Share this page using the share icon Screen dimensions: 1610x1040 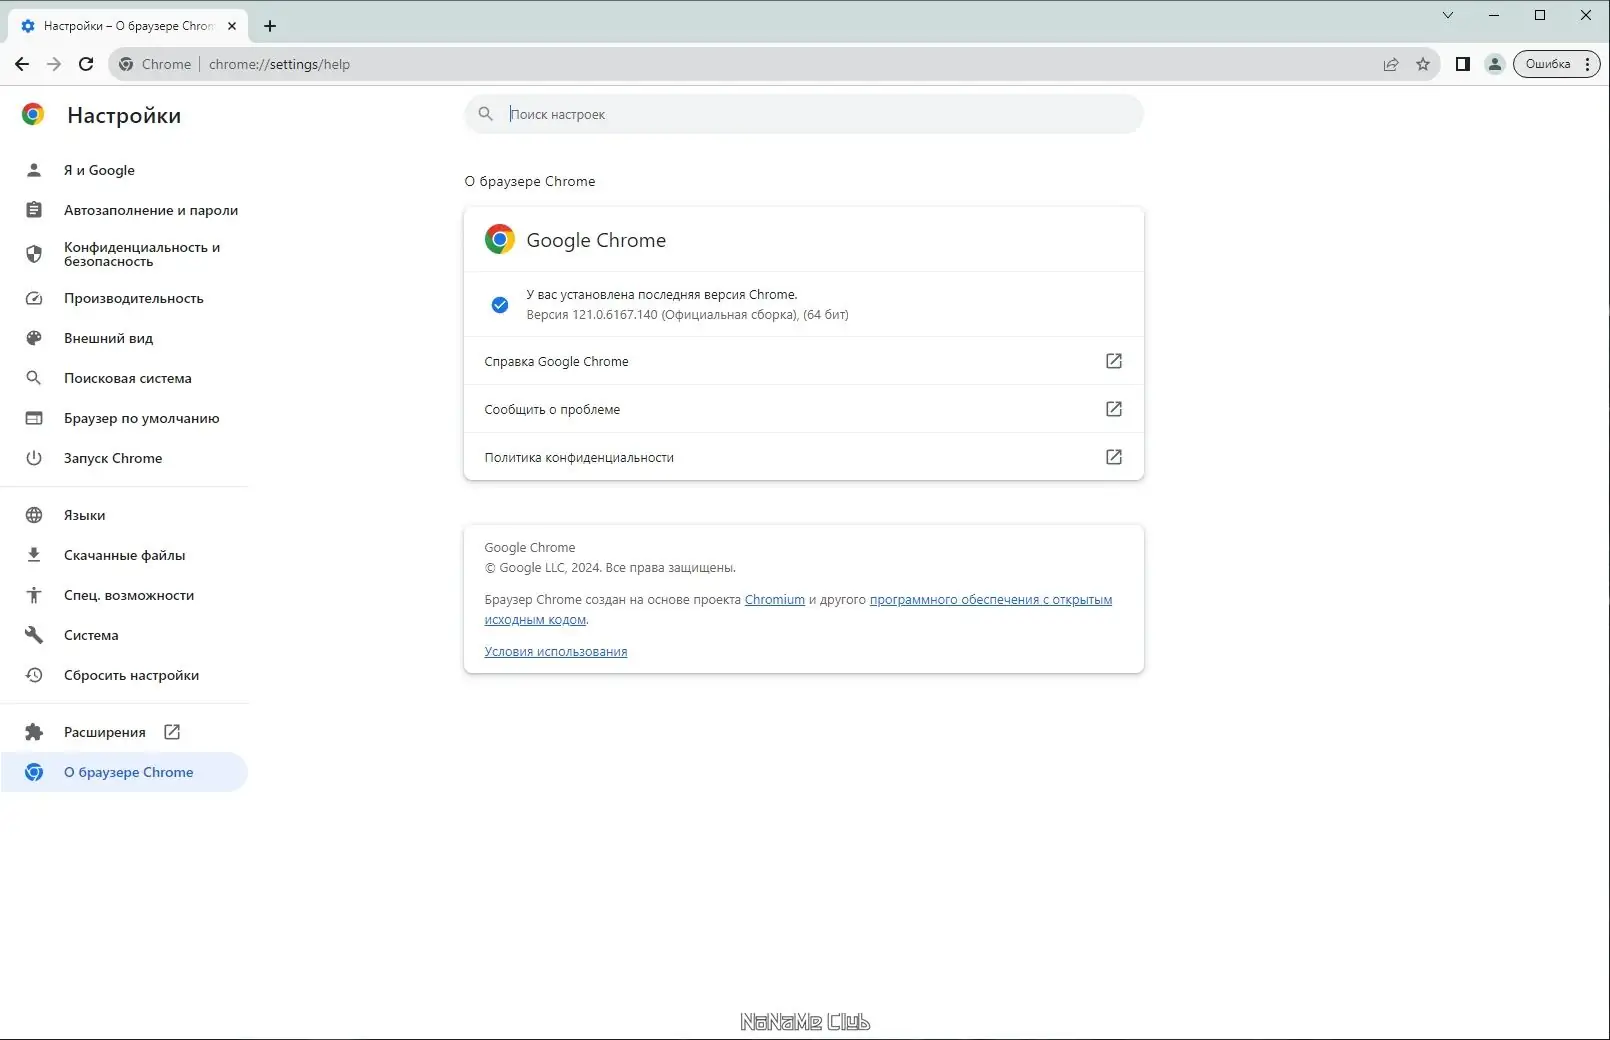1391,64
